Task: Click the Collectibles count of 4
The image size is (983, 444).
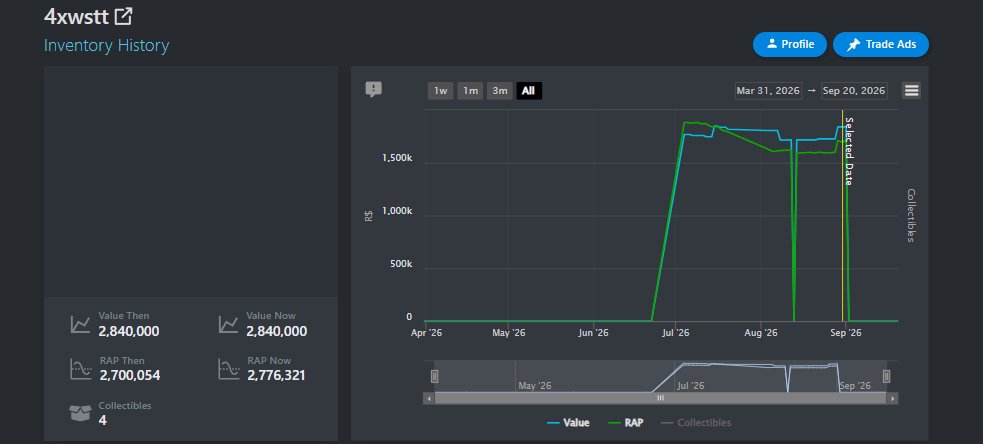Action: pos(103,420)
